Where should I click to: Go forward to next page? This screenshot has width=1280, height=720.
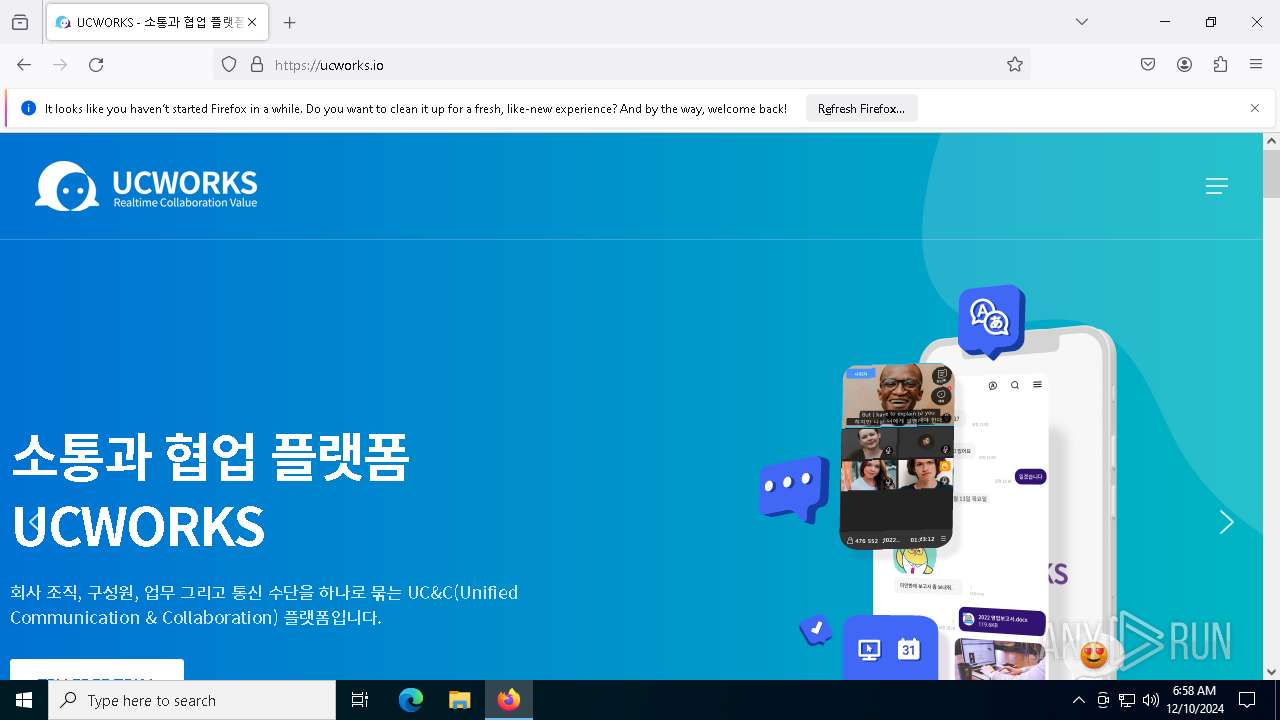(x=60, y=65)
